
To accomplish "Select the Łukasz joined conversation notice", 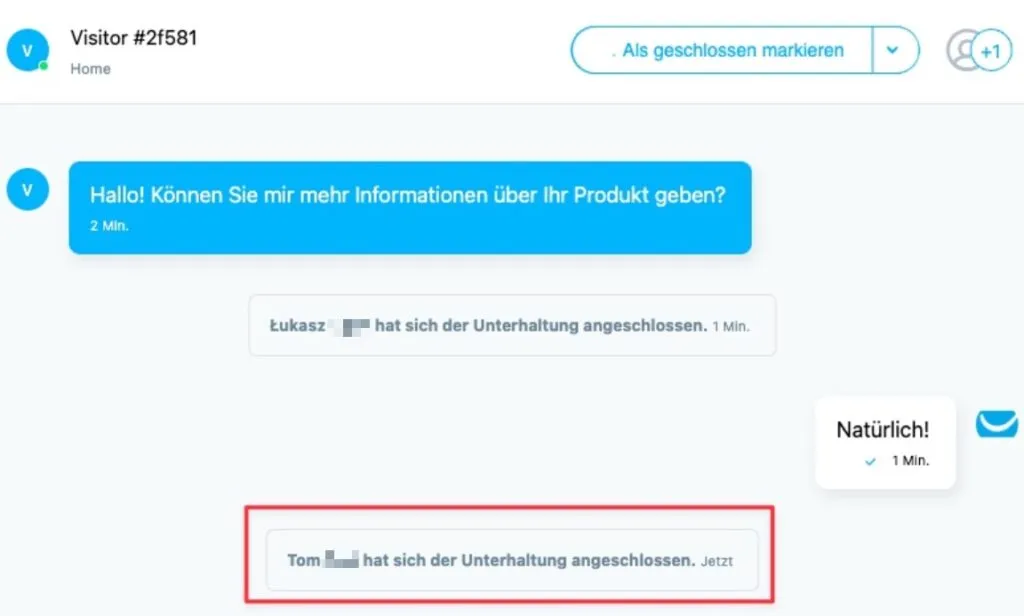I will pos(513,325).
